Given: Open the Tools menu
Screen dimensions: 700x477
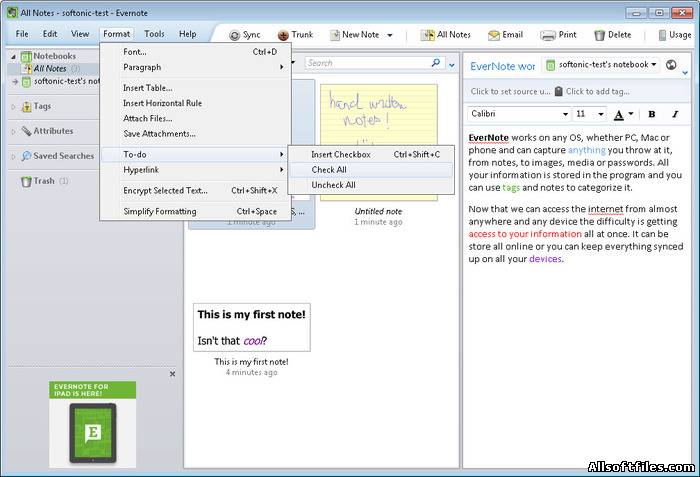Looking at the screenshot, I should coord(154,34).
